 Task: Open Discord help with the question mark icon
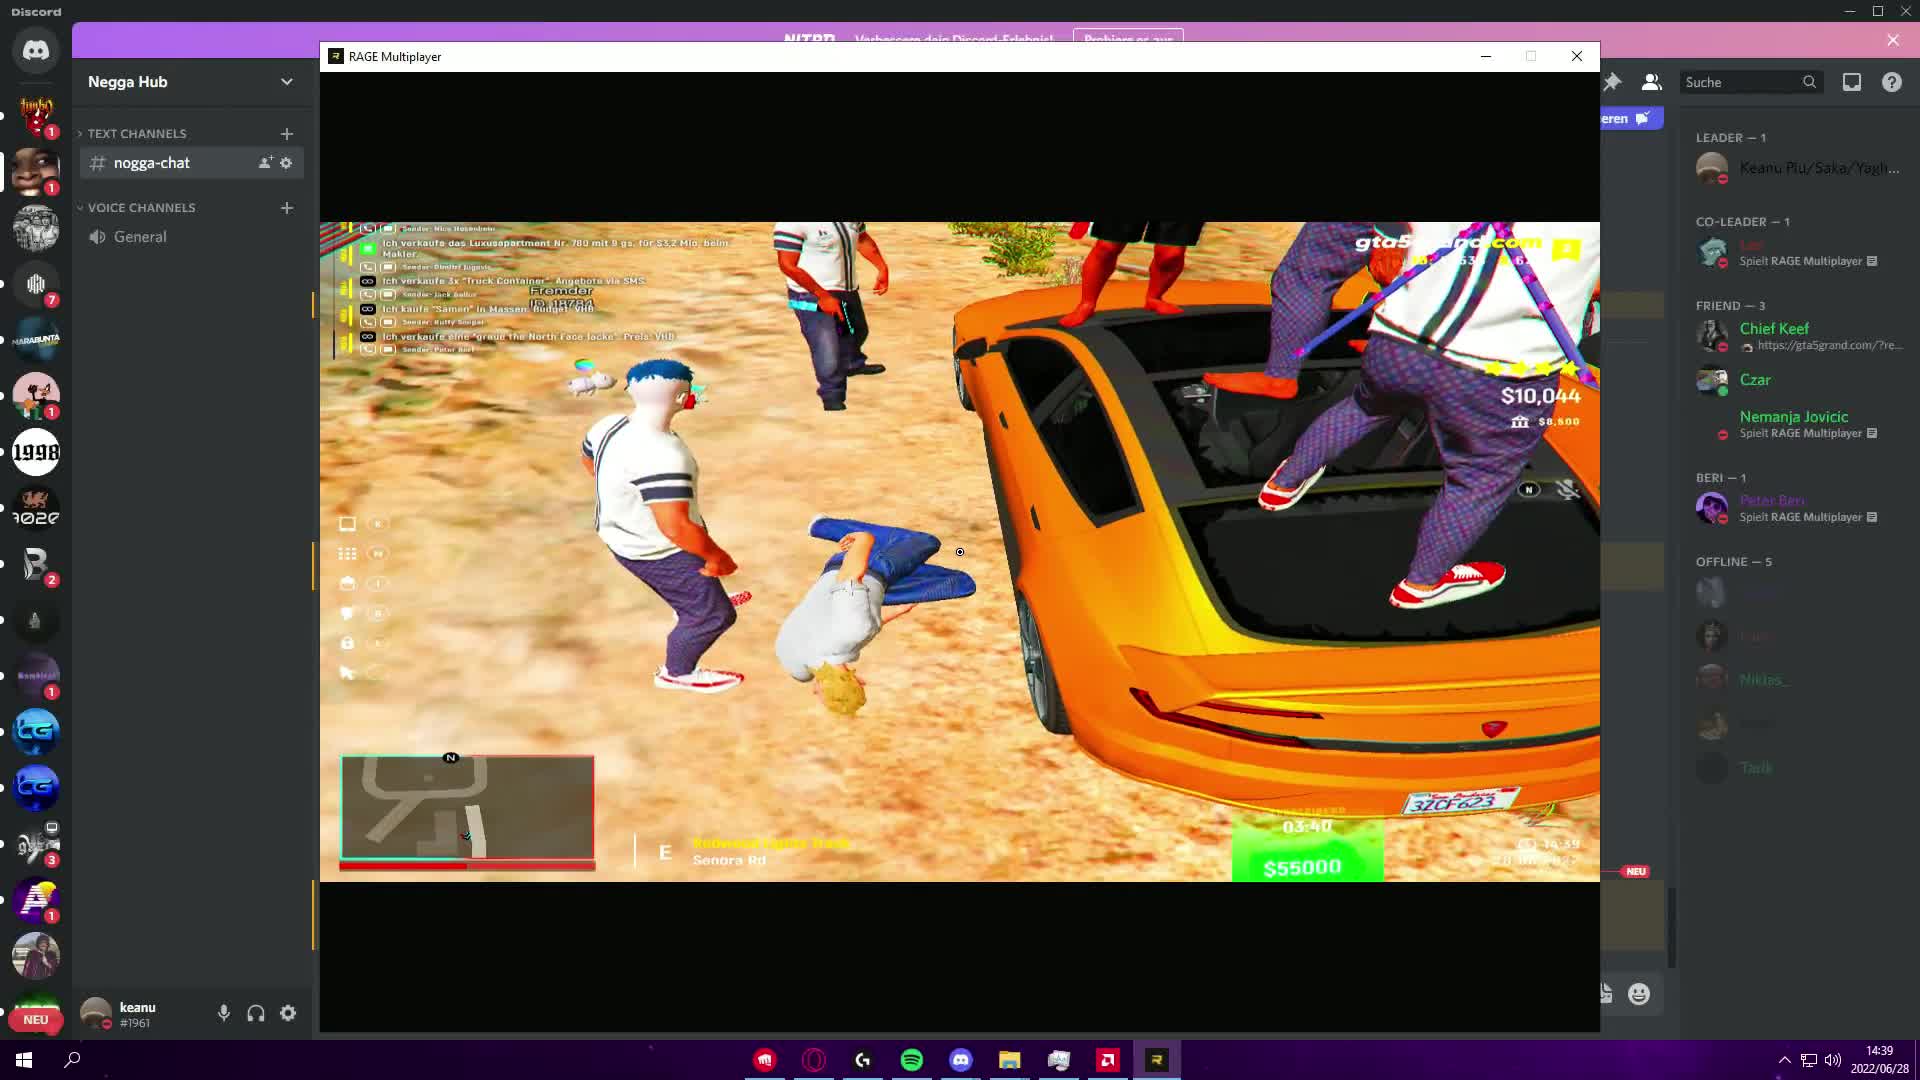(x=1893, y=82)
